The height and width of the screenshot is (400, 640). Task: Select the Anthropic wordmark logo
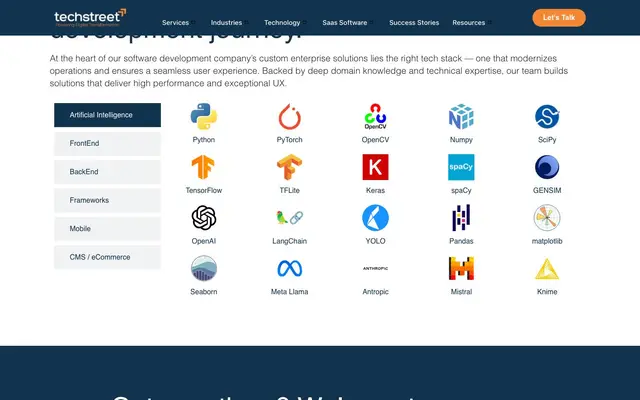375,268
